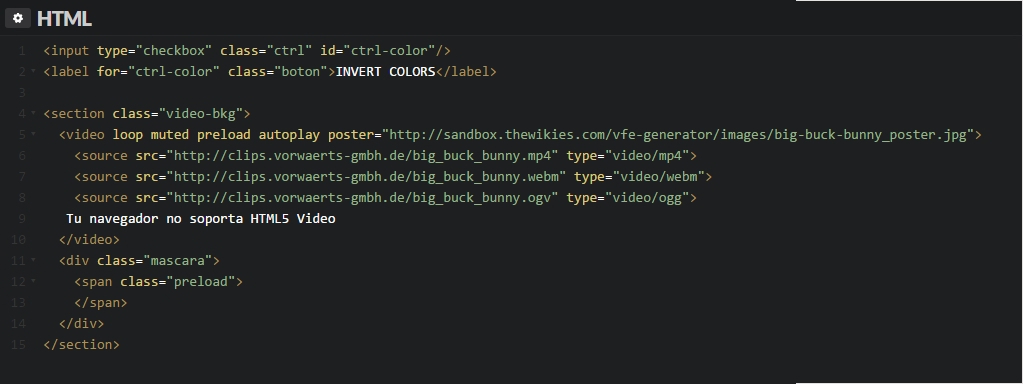The width and height of the screenshot is (1023, 384).
Task: Click the big-buck-bunny_poster.jpg poster URL
Action: (x=679, y=135)
